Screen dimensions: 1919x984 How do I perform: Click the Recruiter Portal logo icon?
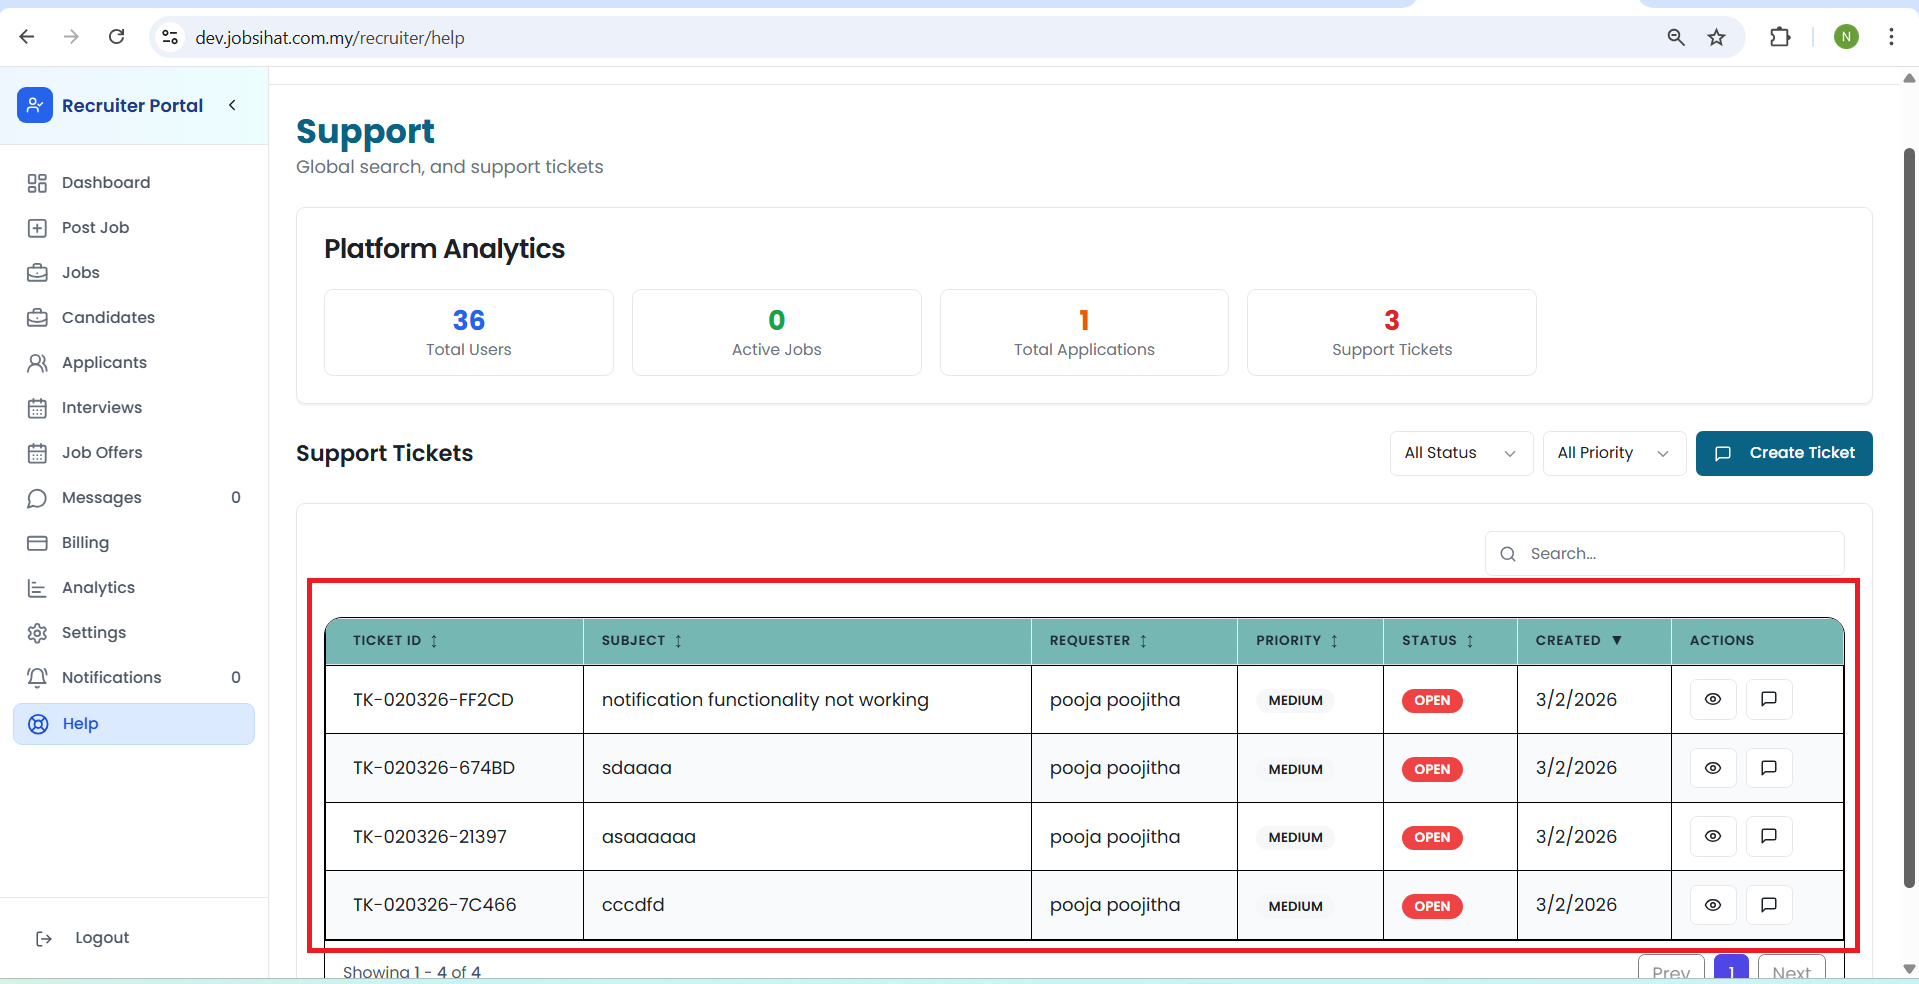[x=35, y=105]
